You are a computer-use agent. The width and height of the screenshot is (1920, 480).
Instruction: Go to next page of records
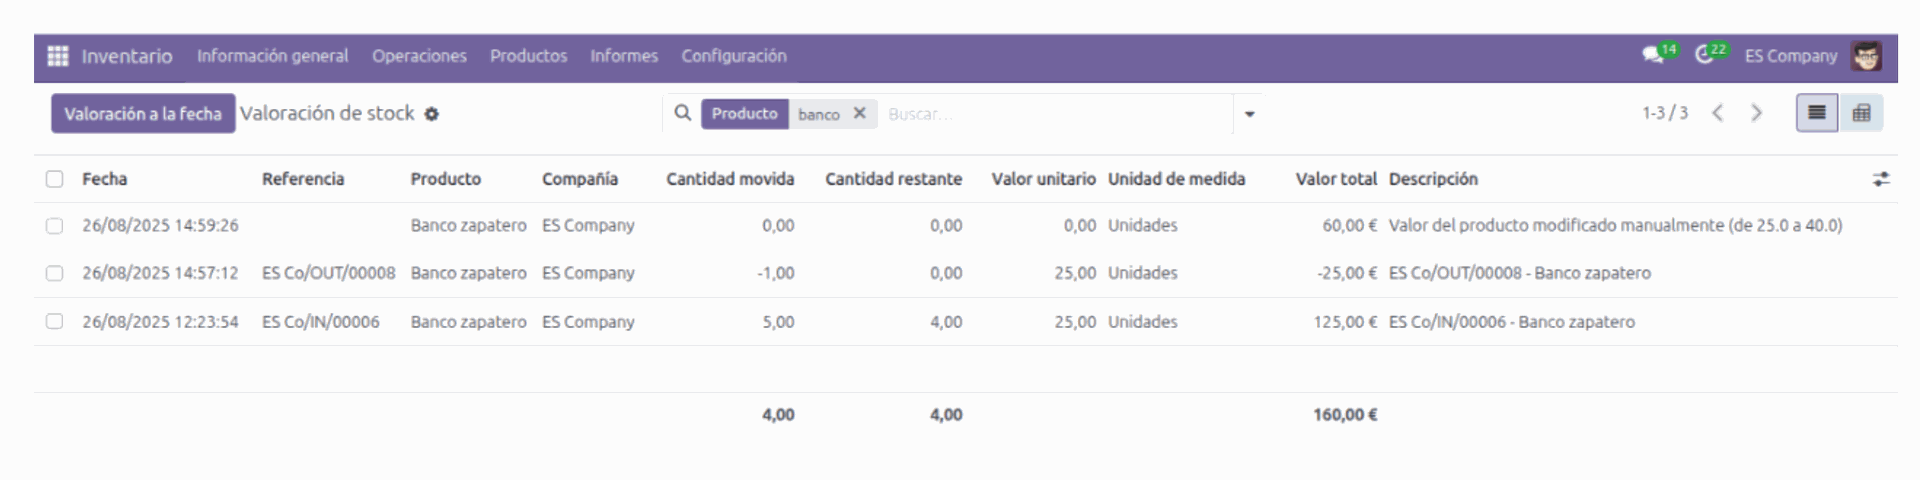pos(1756,113)
